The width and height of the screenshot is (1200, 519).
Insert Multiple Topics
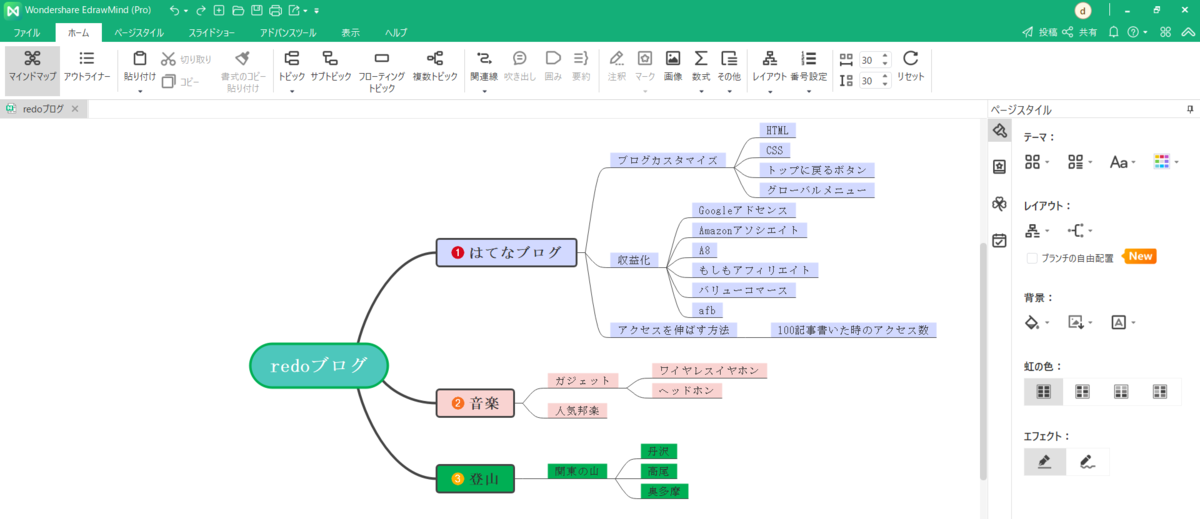pyautogui.click(x=435, y=66)
